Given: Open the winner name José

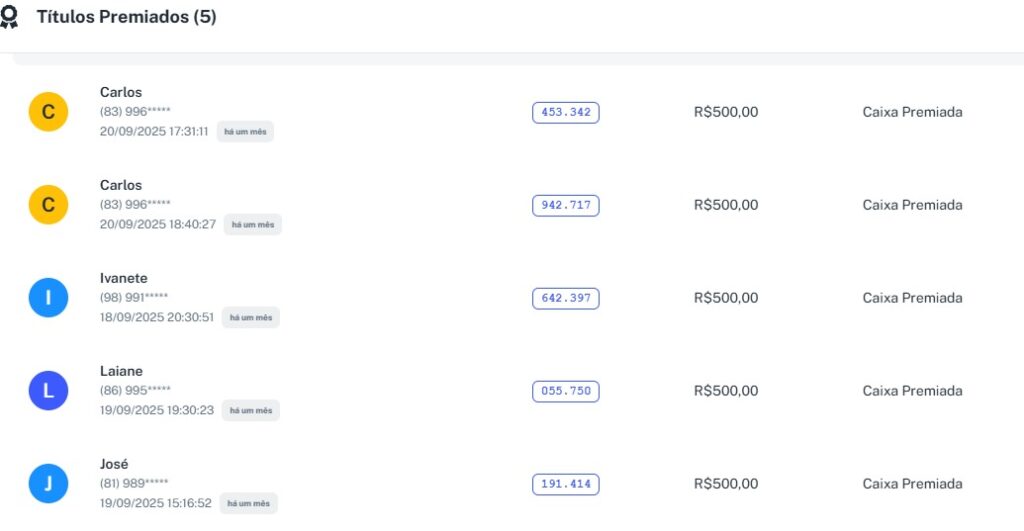Looking at the screenshot, I should tap(114, 464).
